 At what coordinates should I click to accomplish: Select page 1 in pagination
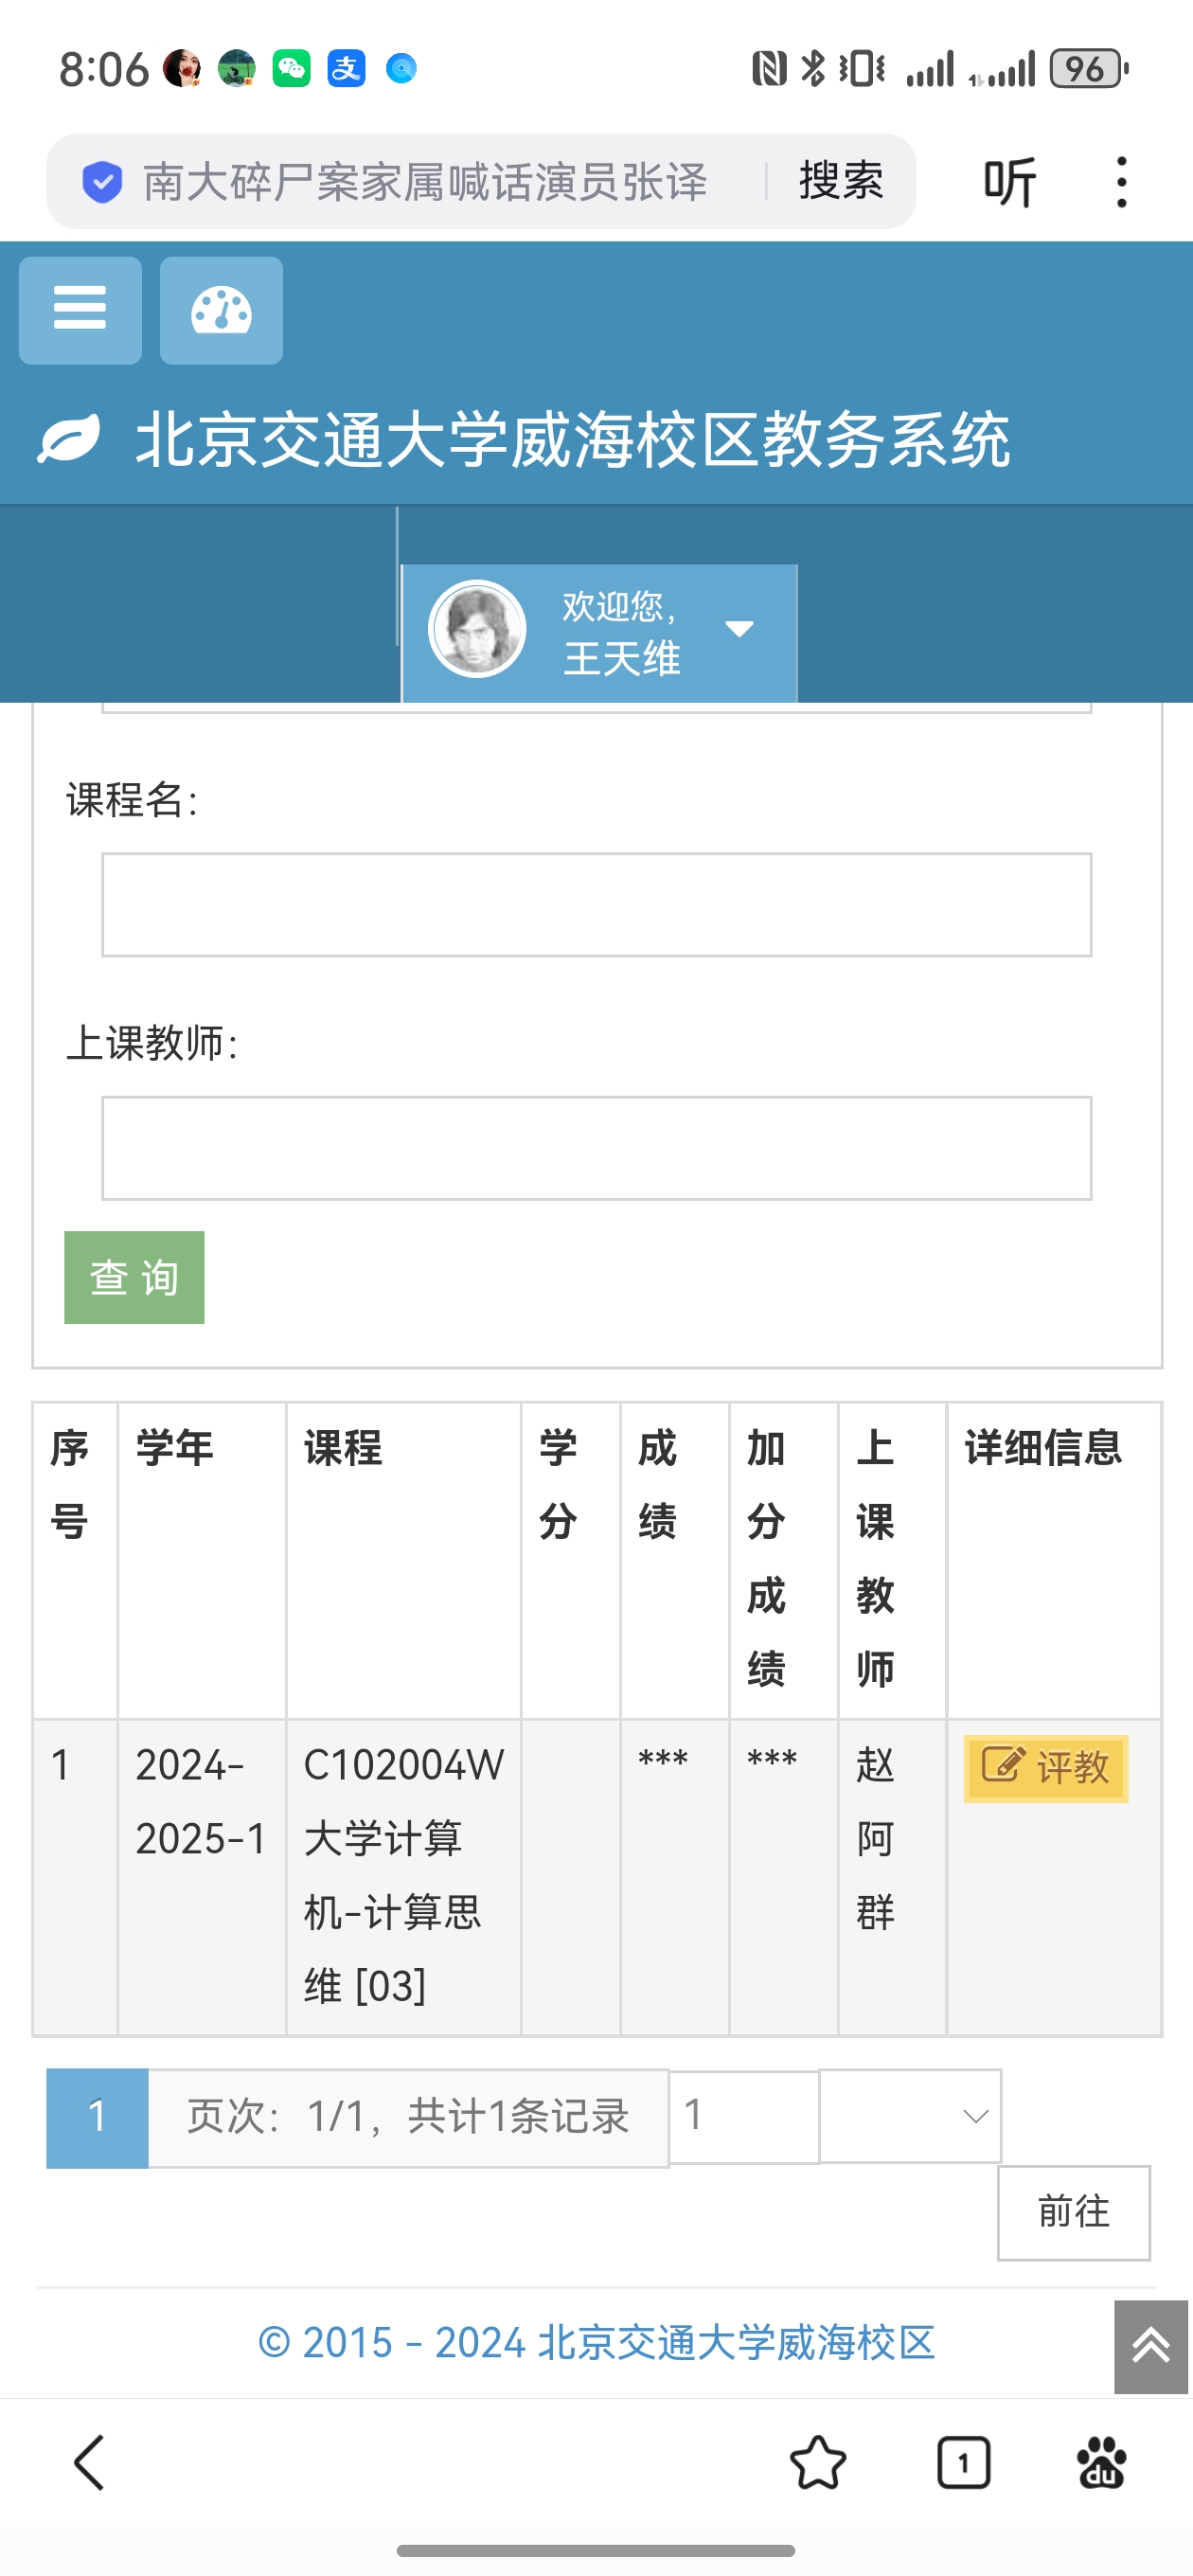(97, 2117)
